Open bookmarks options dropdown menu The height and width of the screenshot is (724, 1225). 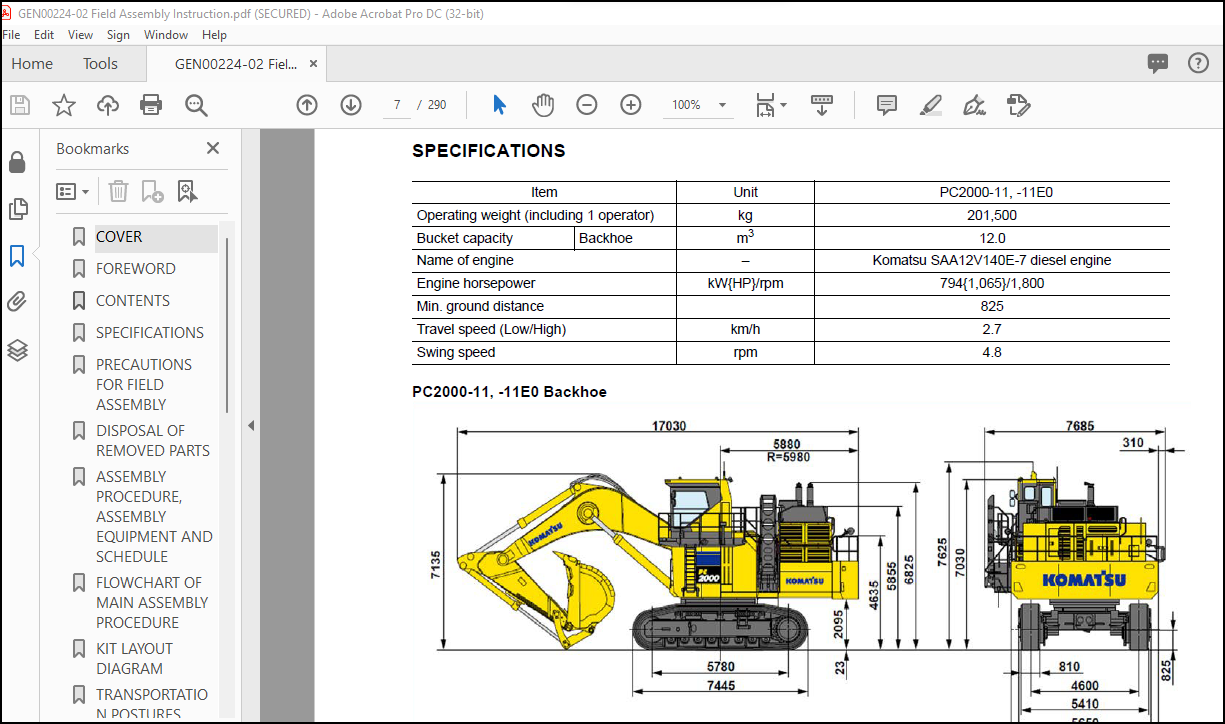pos(73,191)
